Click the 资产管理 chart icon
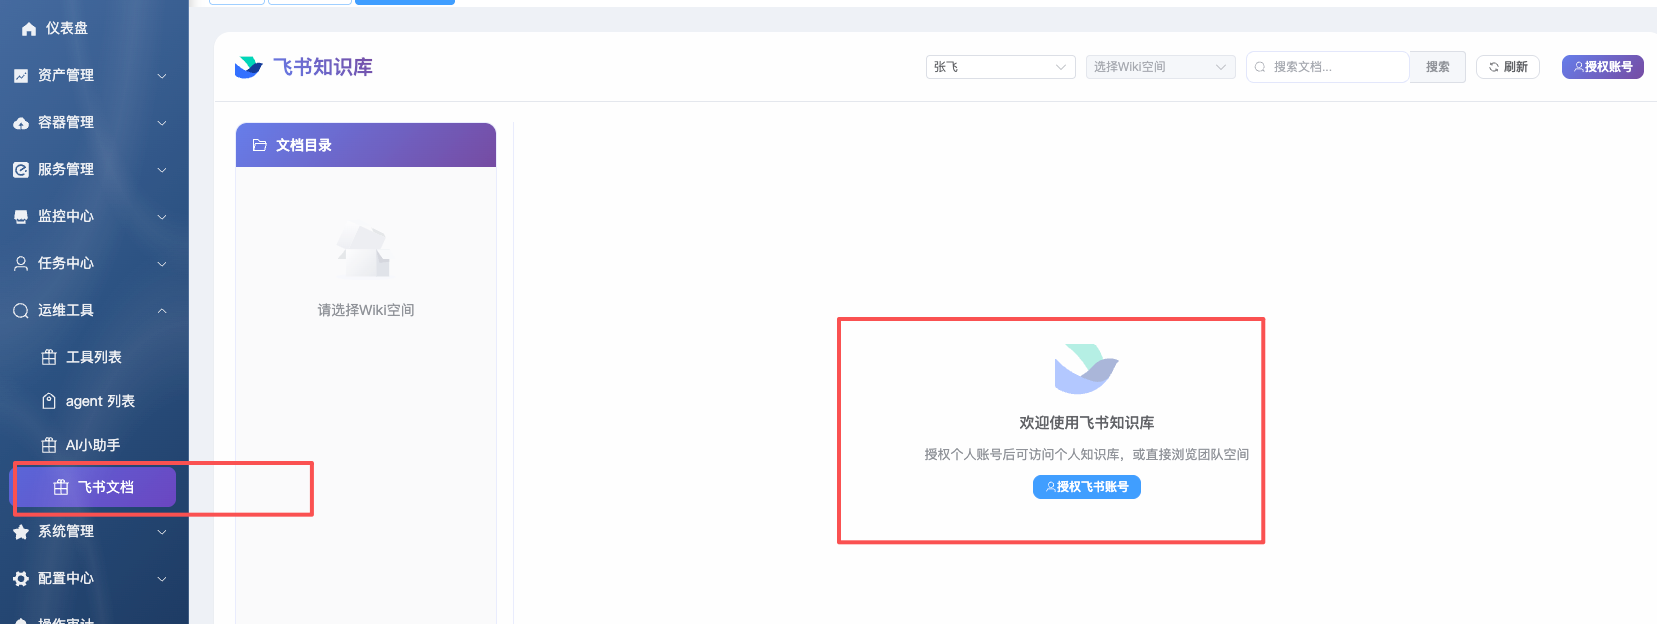 pyautogui.click(x=21, y=75)
